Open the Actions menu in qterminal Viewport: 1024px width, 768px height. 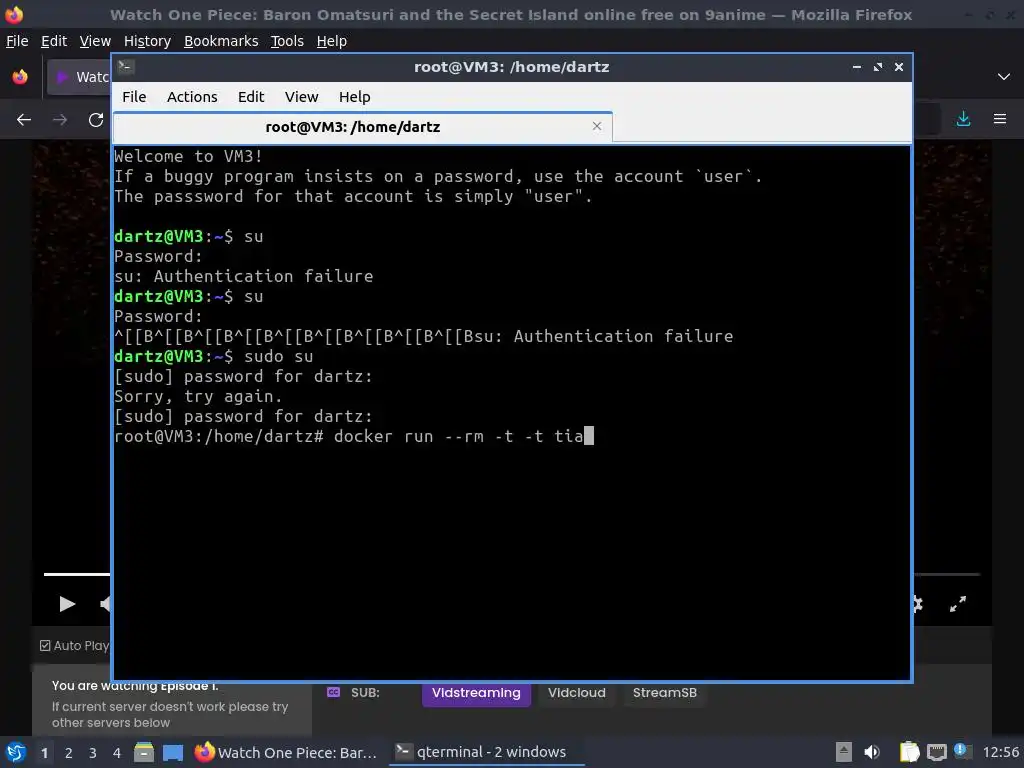tap(192, 97)
